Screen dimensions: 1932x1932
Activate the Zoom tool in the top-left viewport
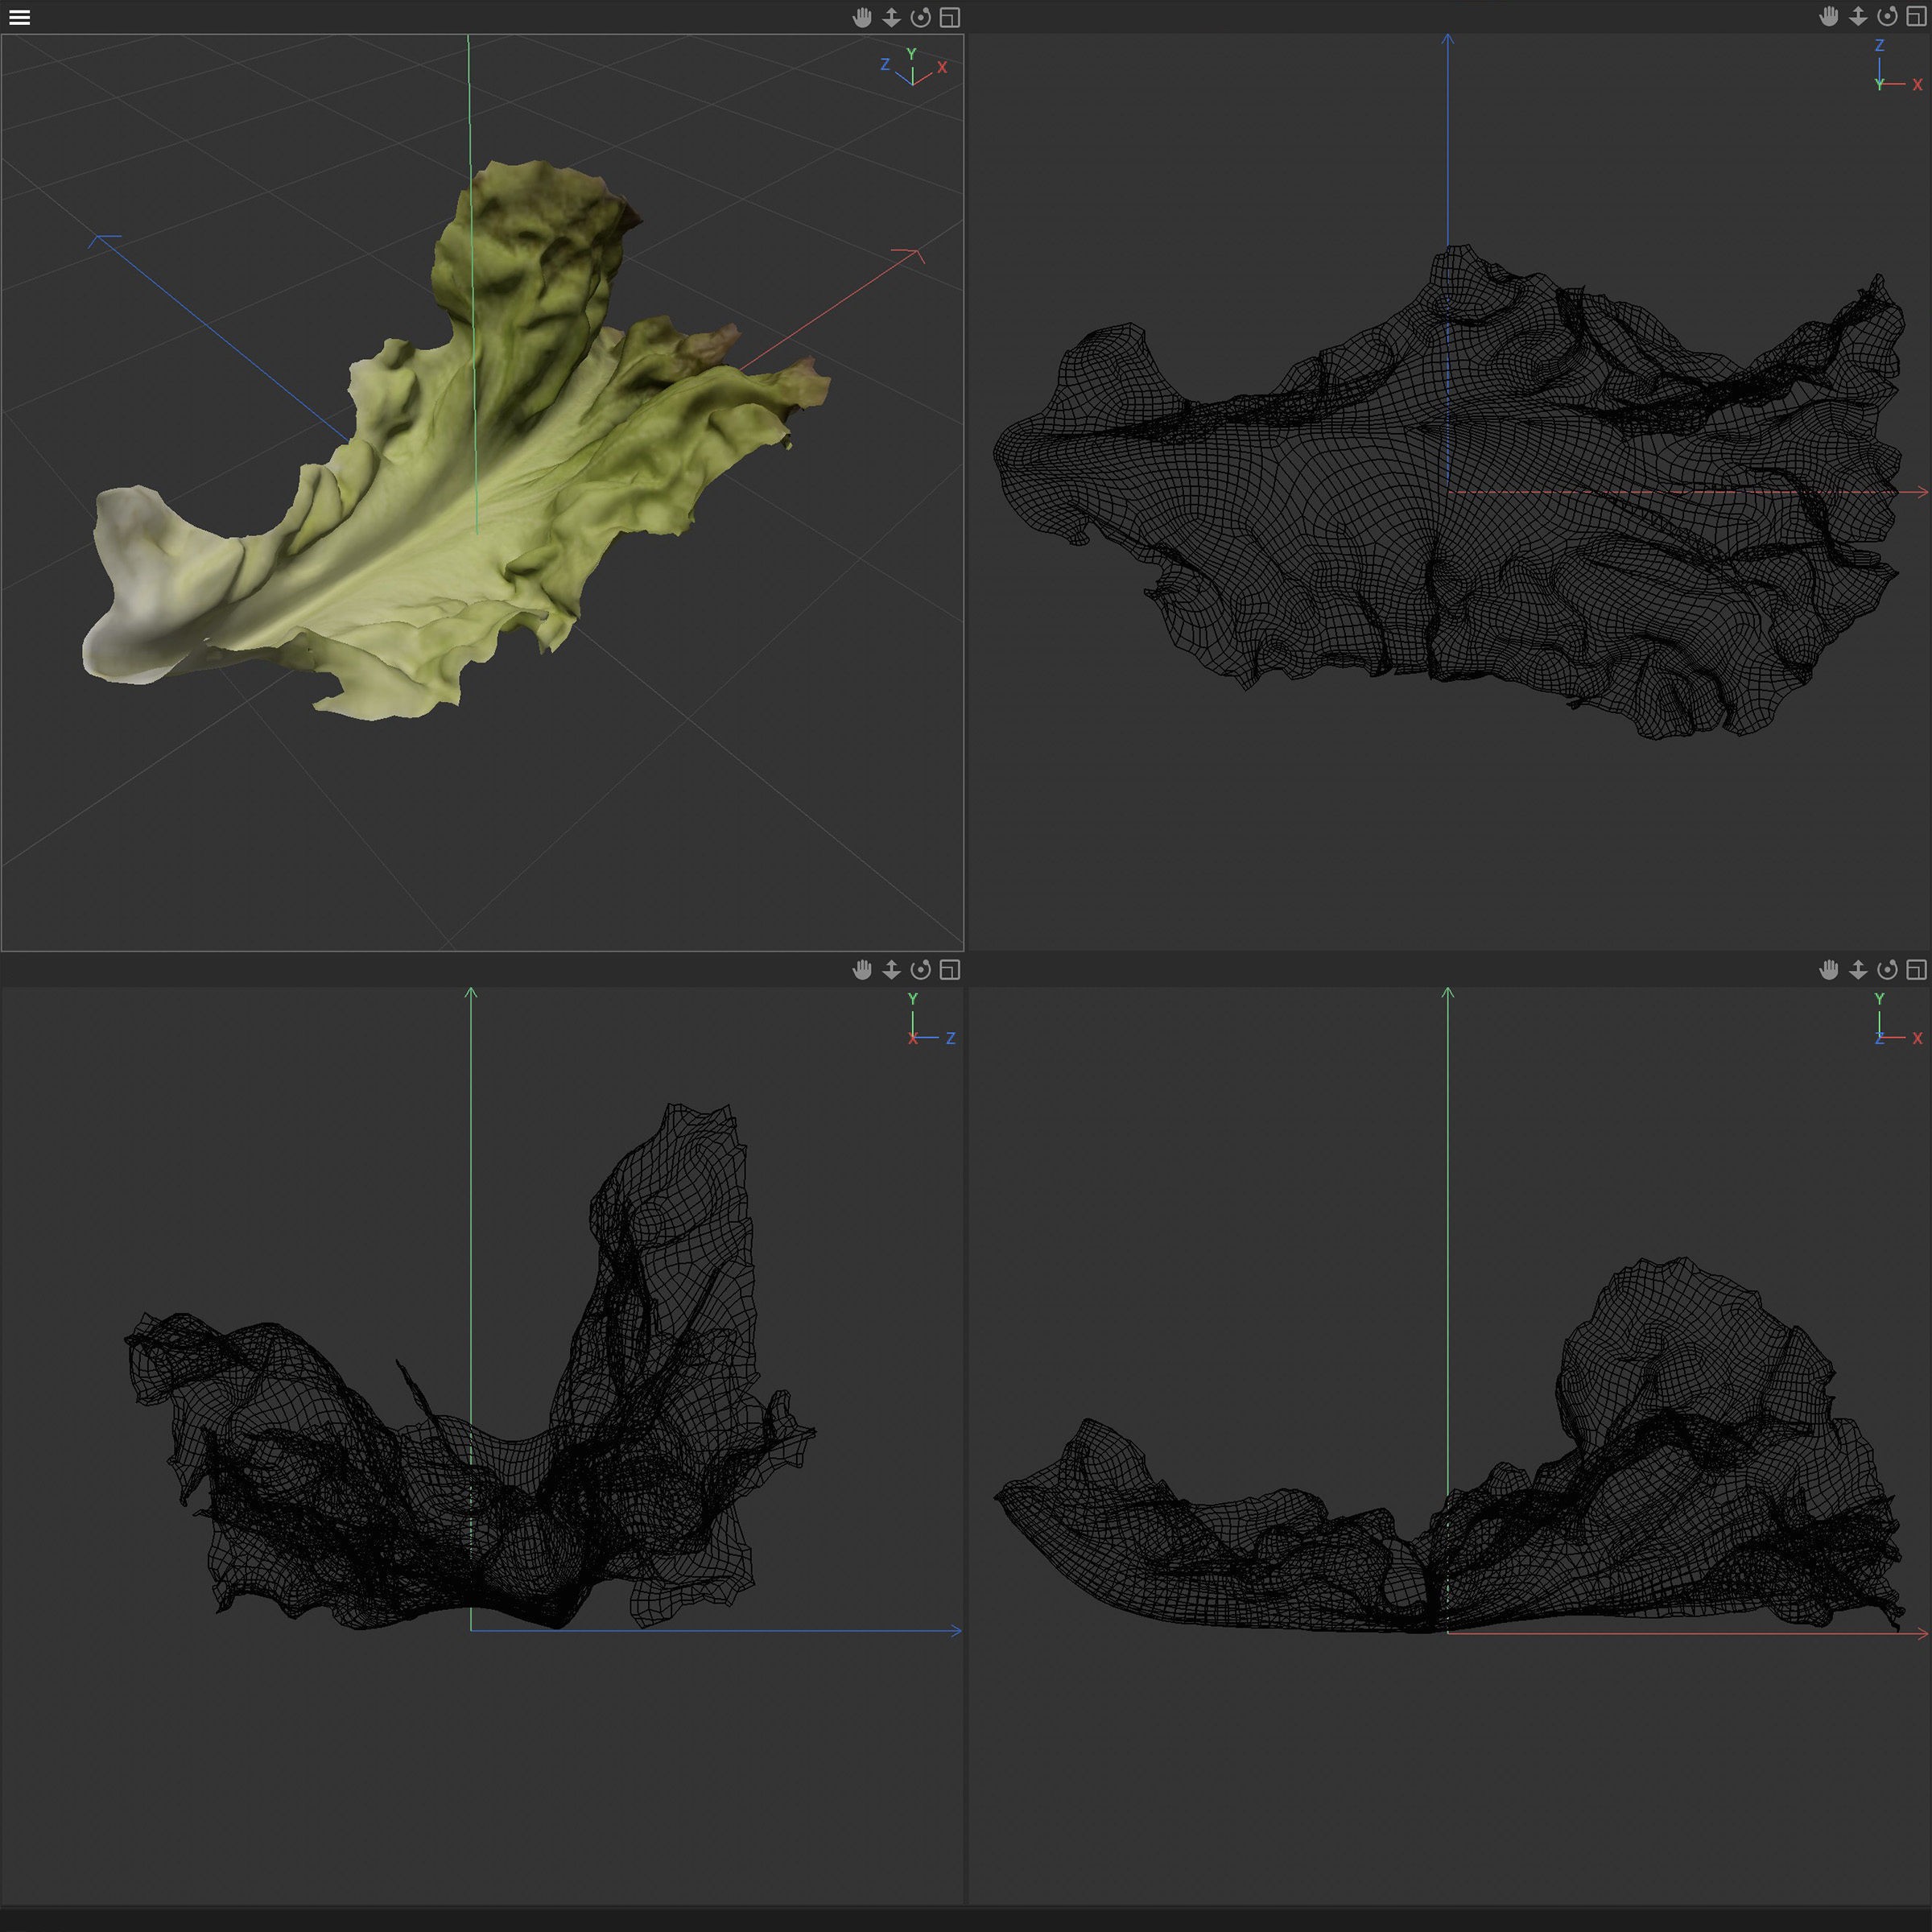(x=891, y=17)
